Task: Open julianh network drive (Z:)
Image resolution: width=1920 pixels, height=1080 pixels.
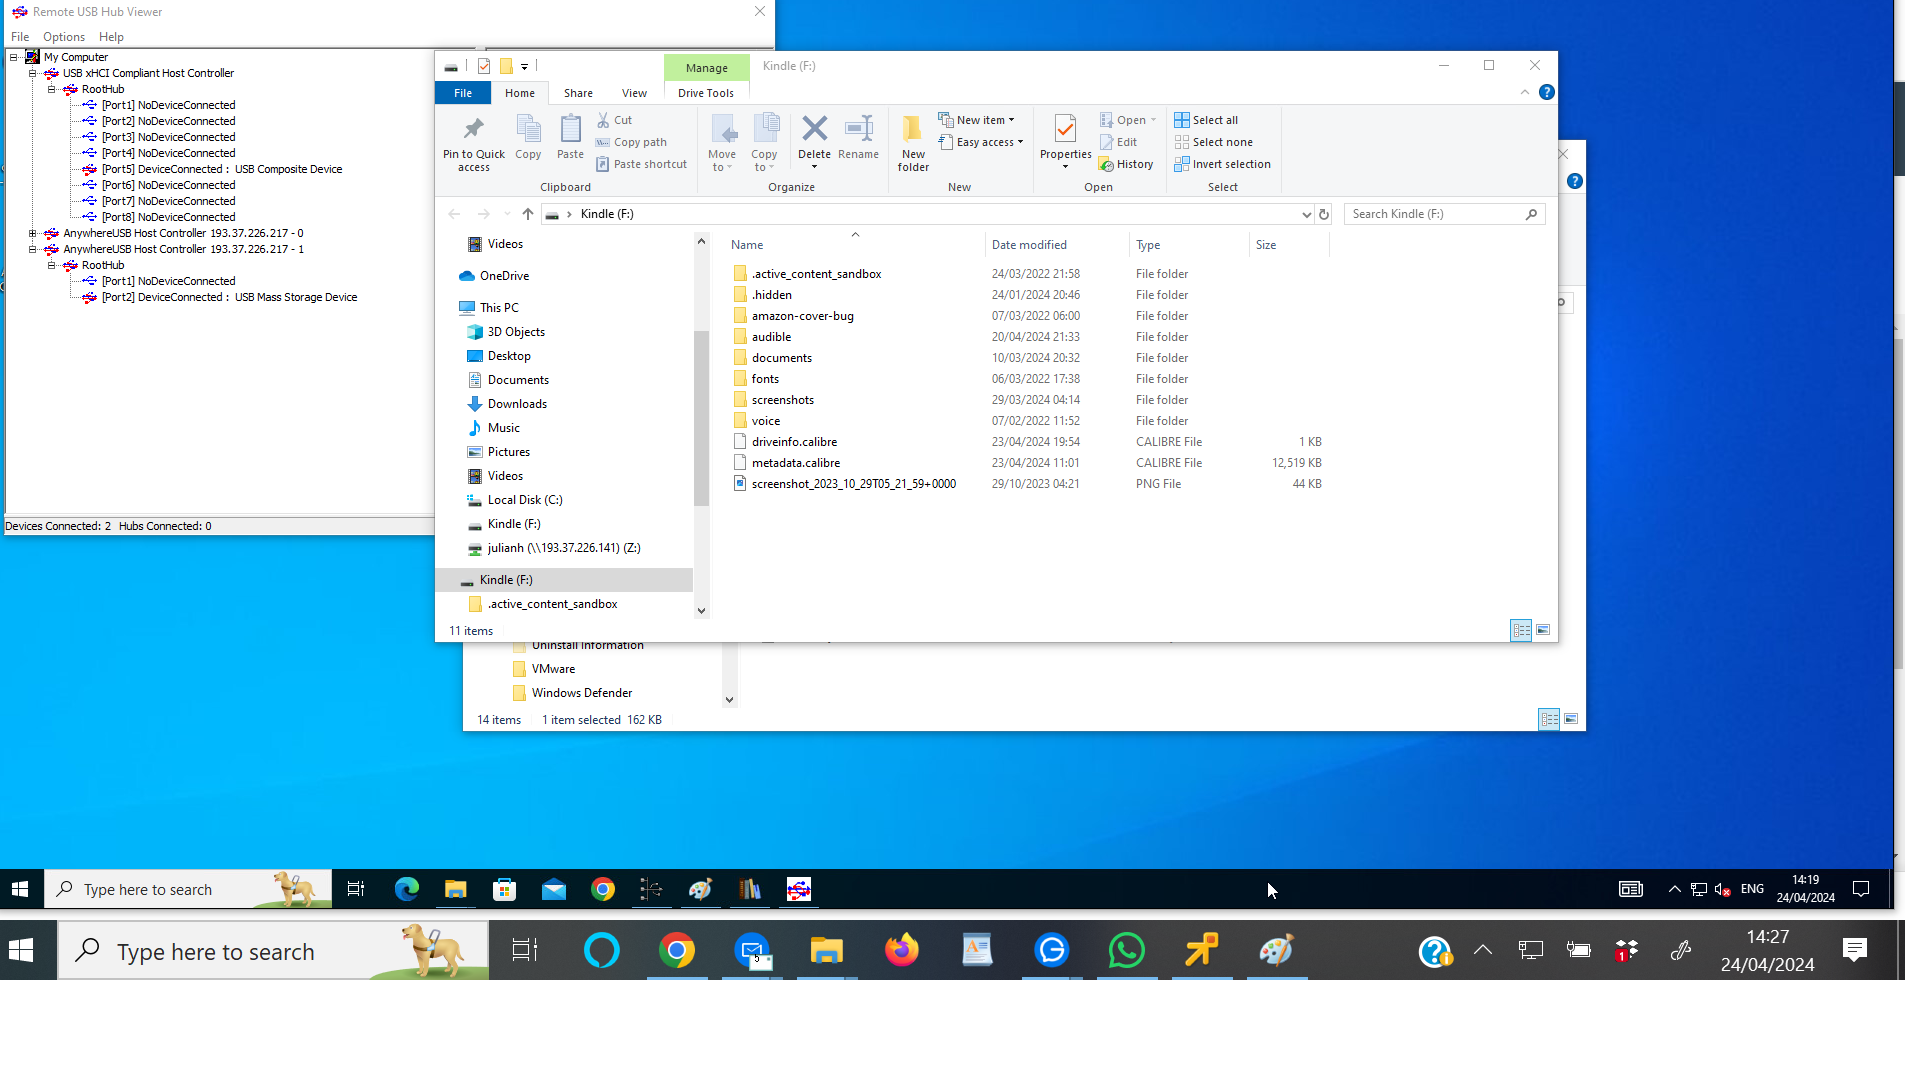Action: pos(564,548)
